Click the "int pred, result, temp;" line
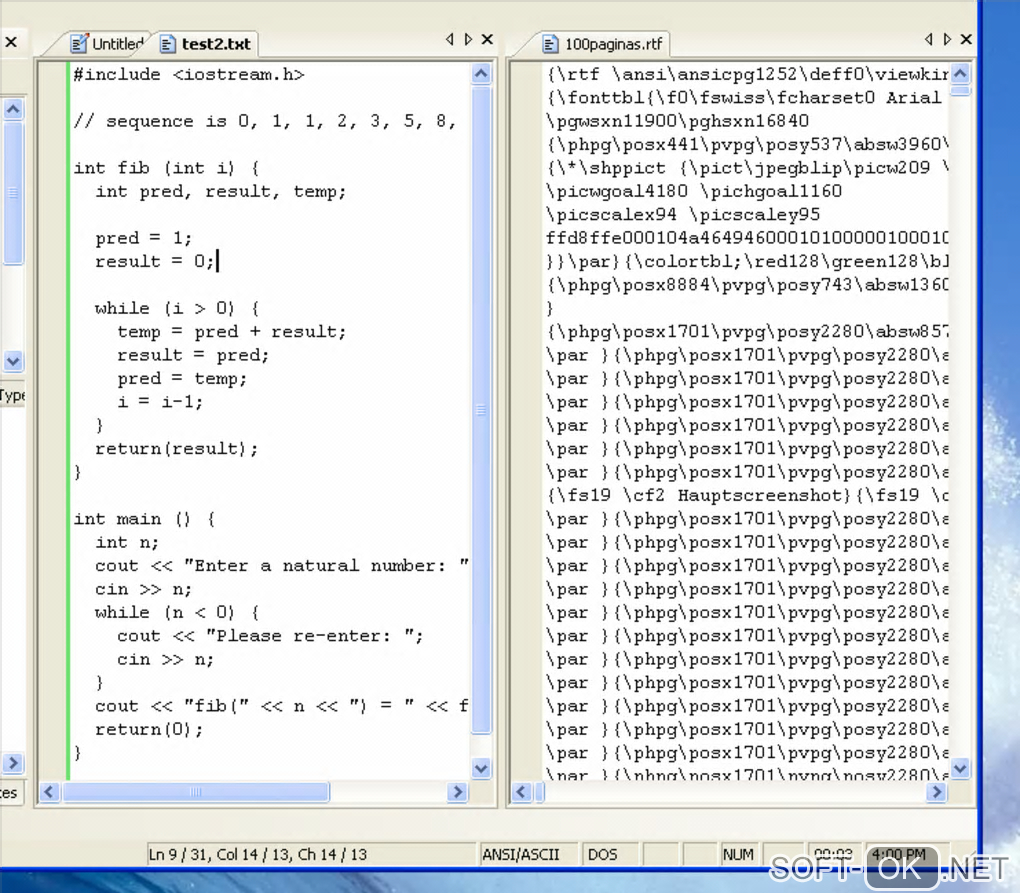Viewport: 1020px width, 893px height. pyautogui.click(x=221, y=192)
